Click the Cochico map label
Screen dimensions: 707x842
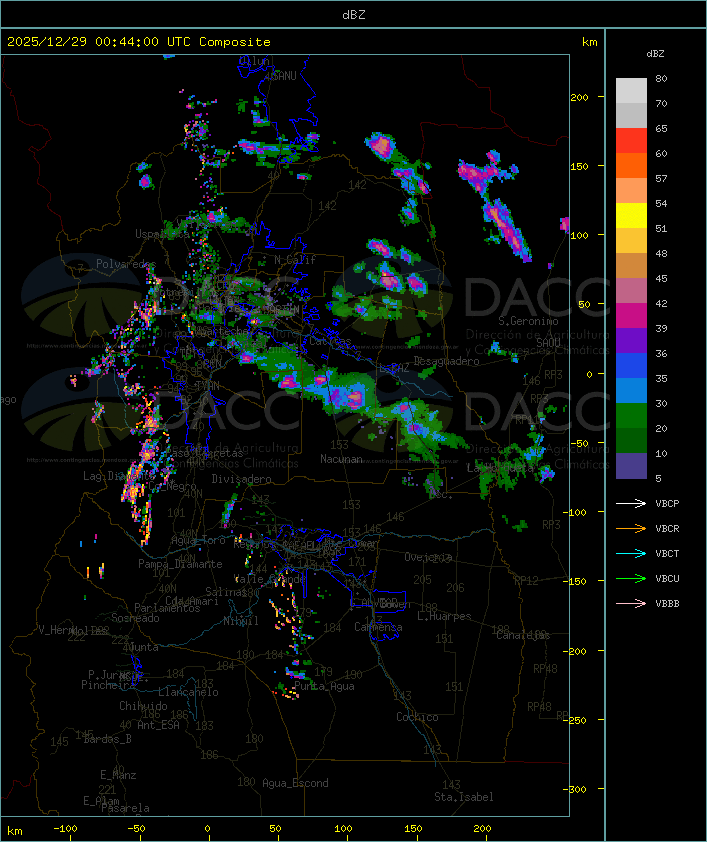coord(417,717)
